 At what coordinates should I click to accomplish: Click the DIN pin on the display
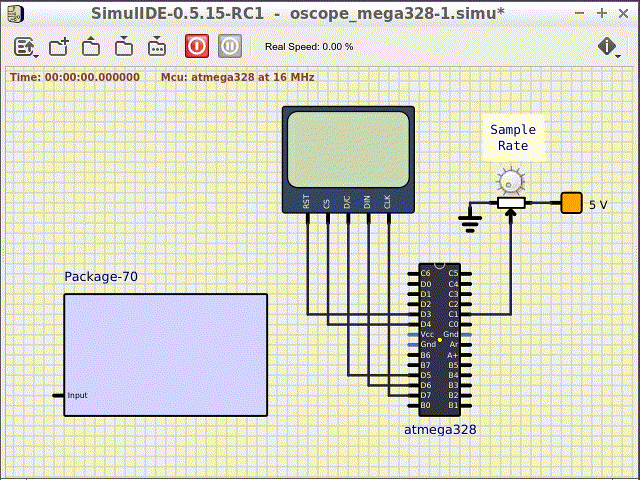(x=369, y=219)
